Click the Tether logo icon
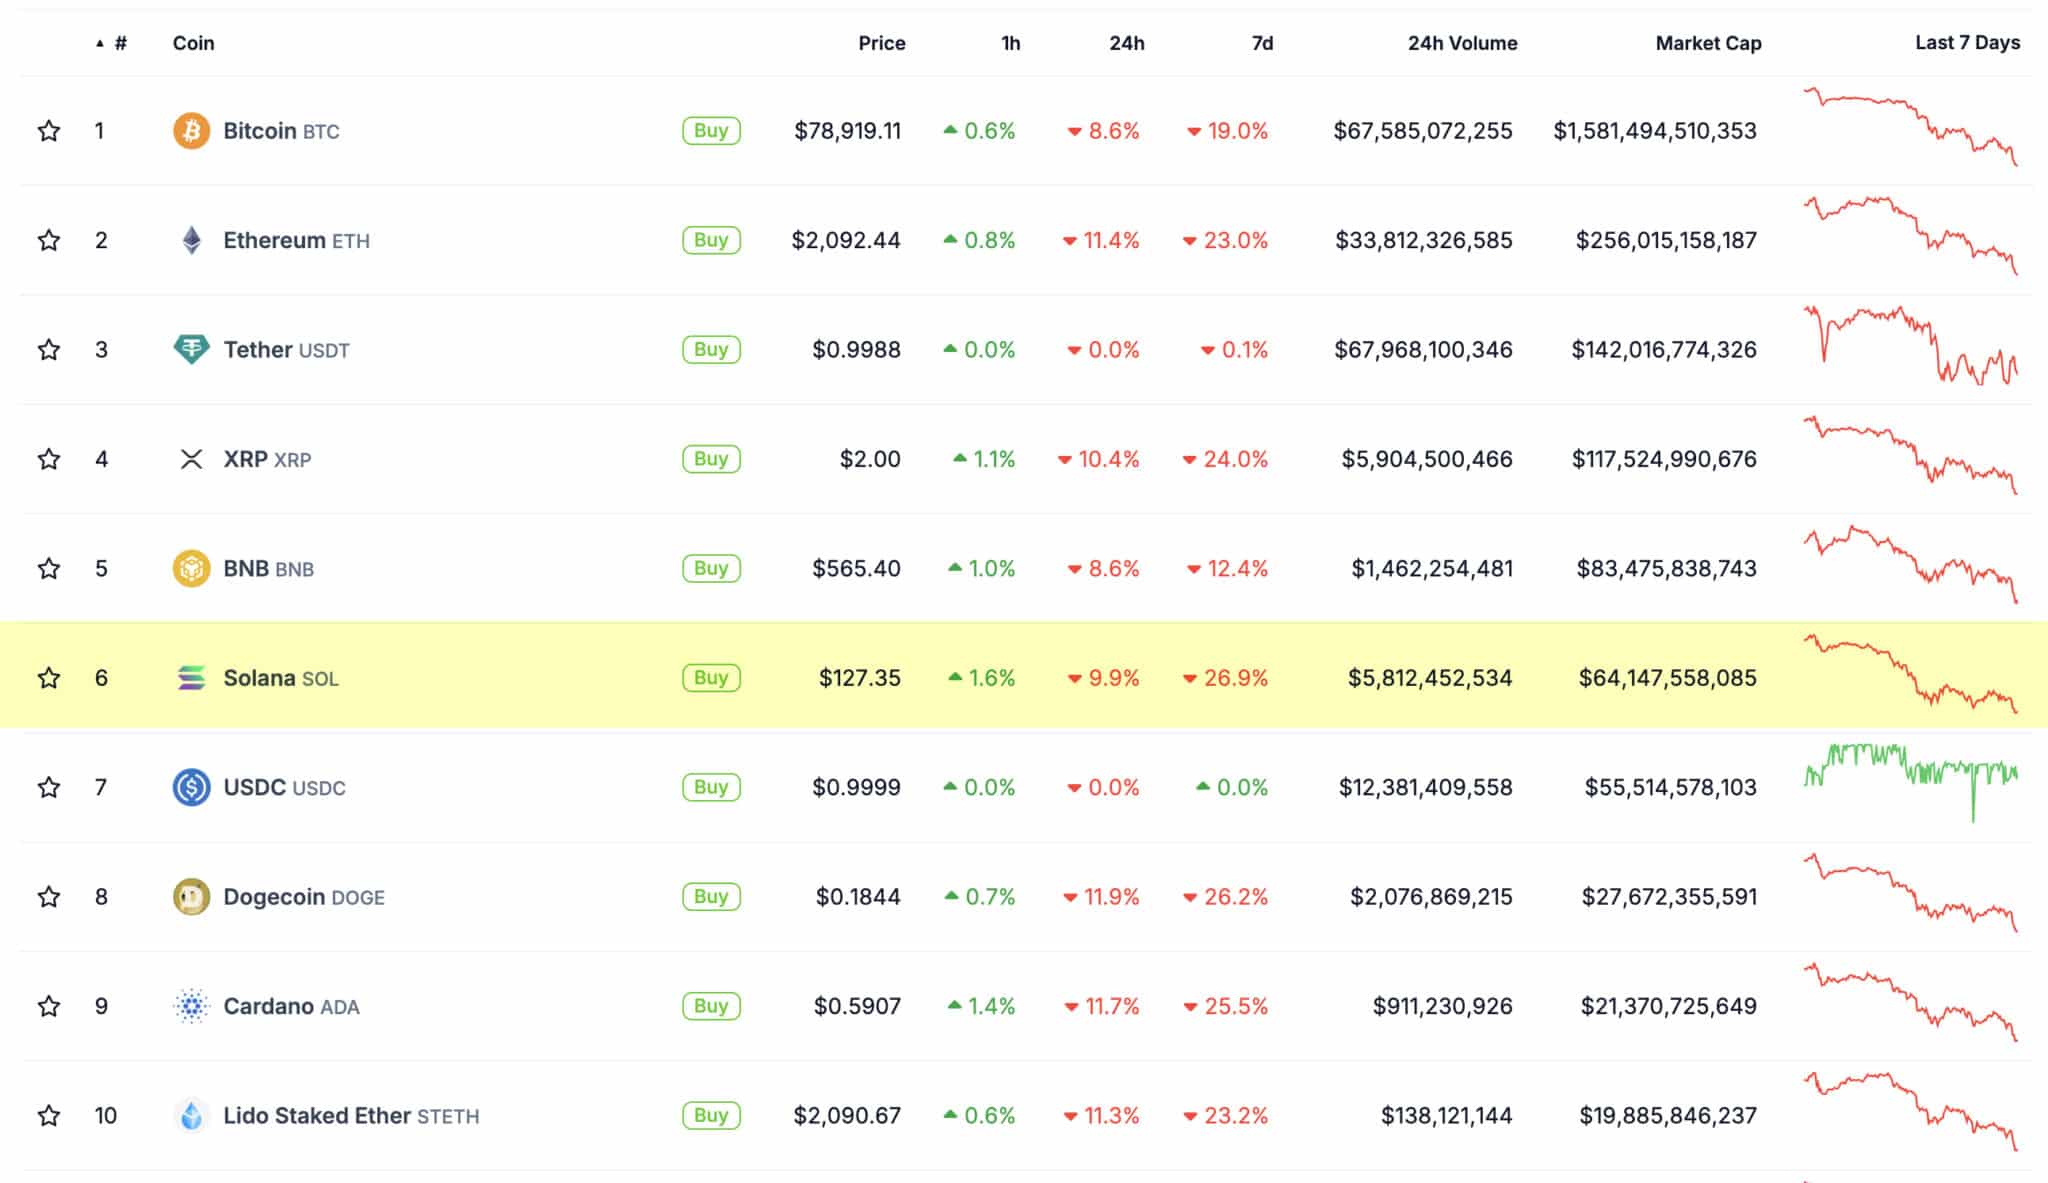2048x1183 pixels. (191, 349)
